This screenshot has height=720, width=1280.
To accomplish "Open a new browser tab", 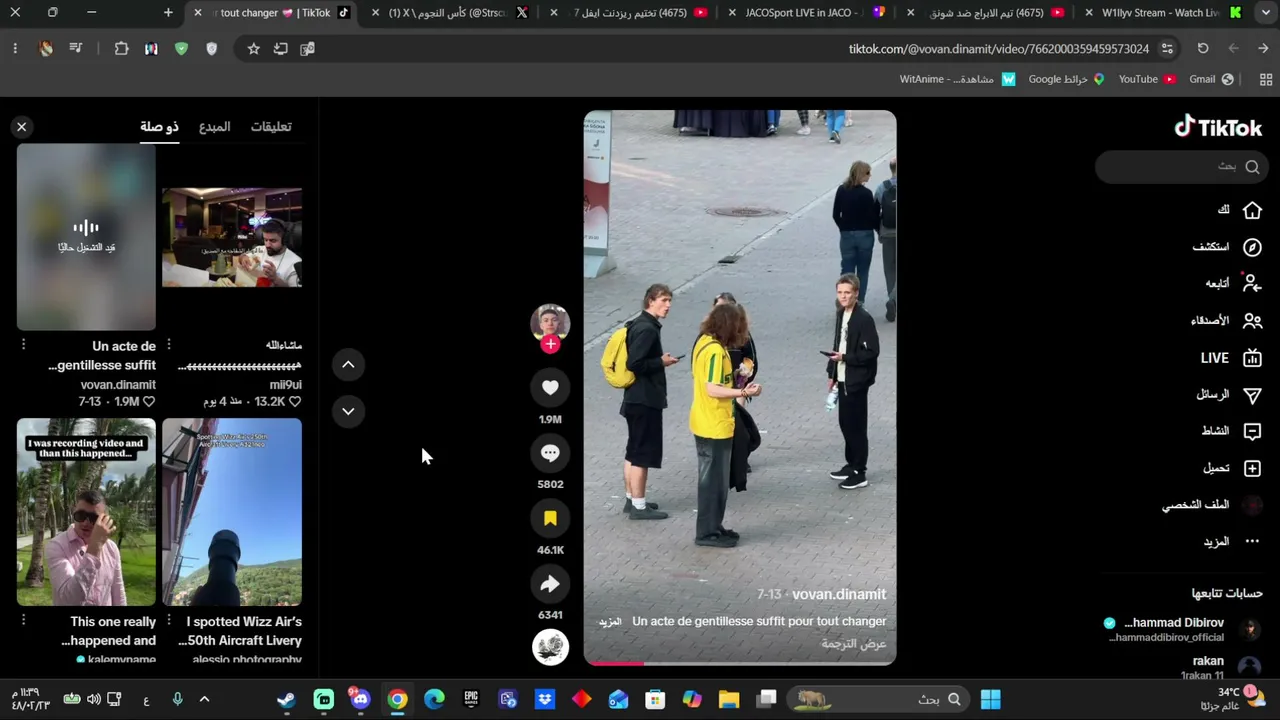I will pyautogui.click(x=168, y=13).
